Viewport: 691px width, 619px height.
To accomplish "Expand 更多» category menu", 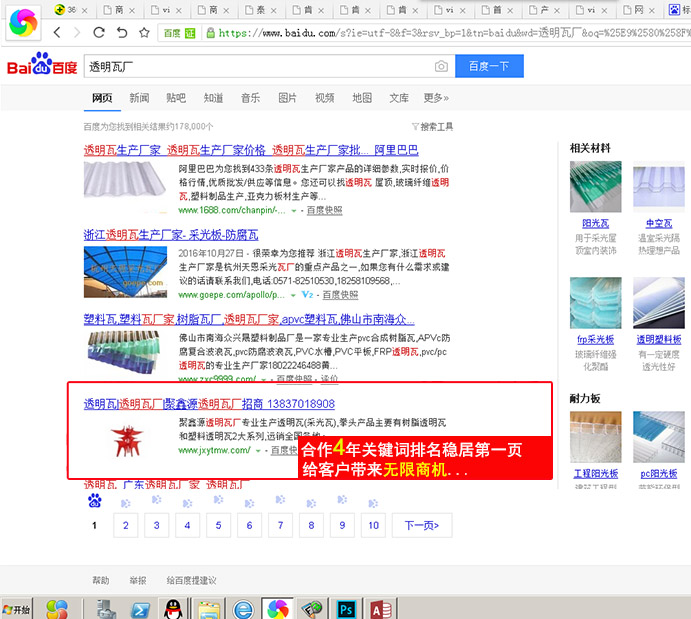I will click(436, 98).
